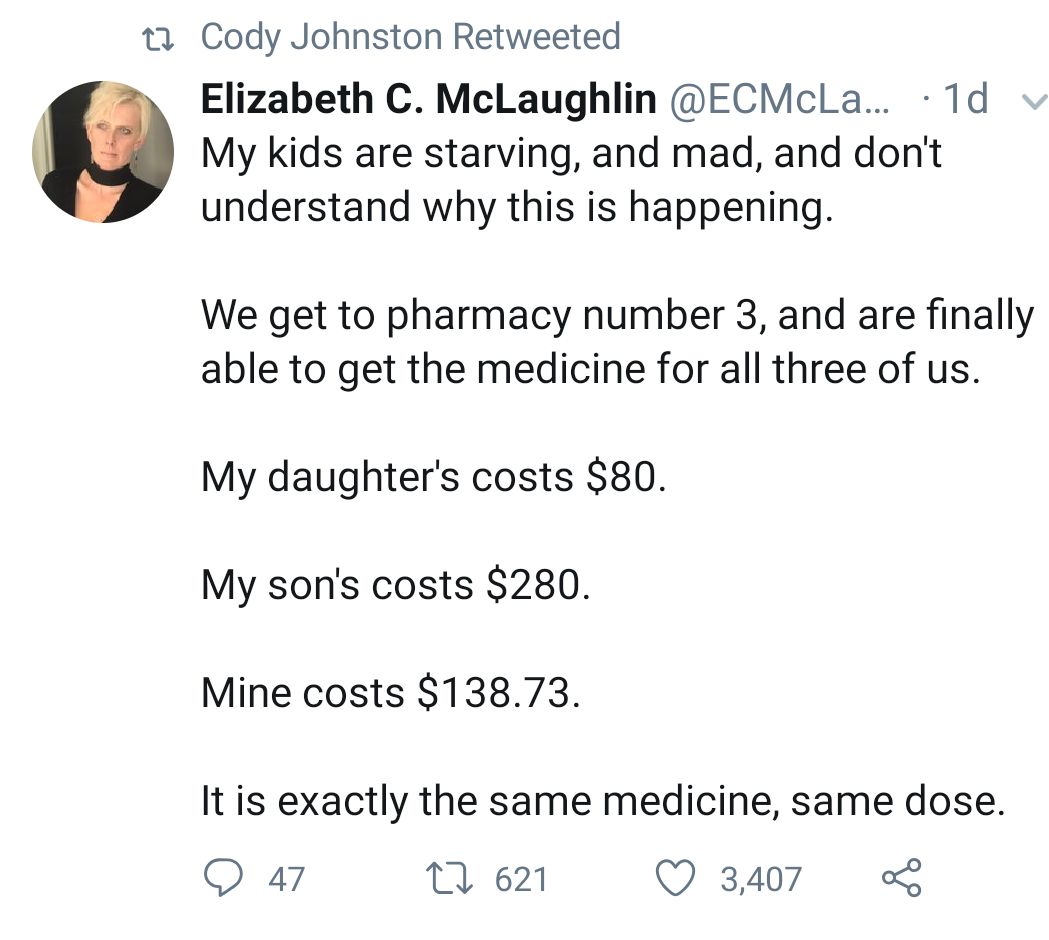
Task: Open Elizabeth C. McLaughlin's profile picture
Action: [x=104, y=152]
